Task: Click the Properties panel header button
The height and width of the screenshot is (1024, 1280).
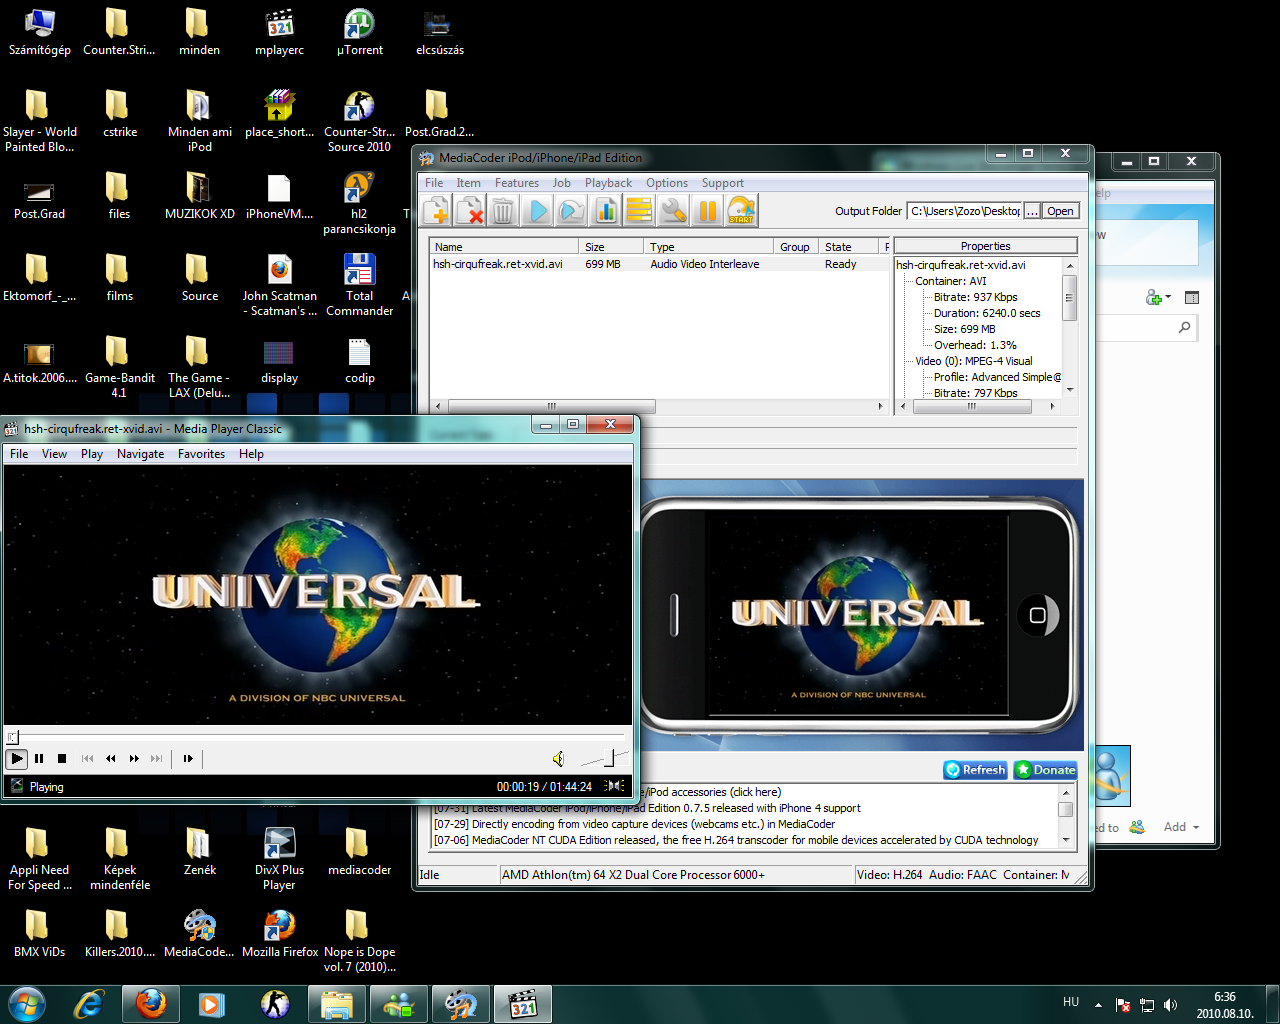Action: coord(985,246)
